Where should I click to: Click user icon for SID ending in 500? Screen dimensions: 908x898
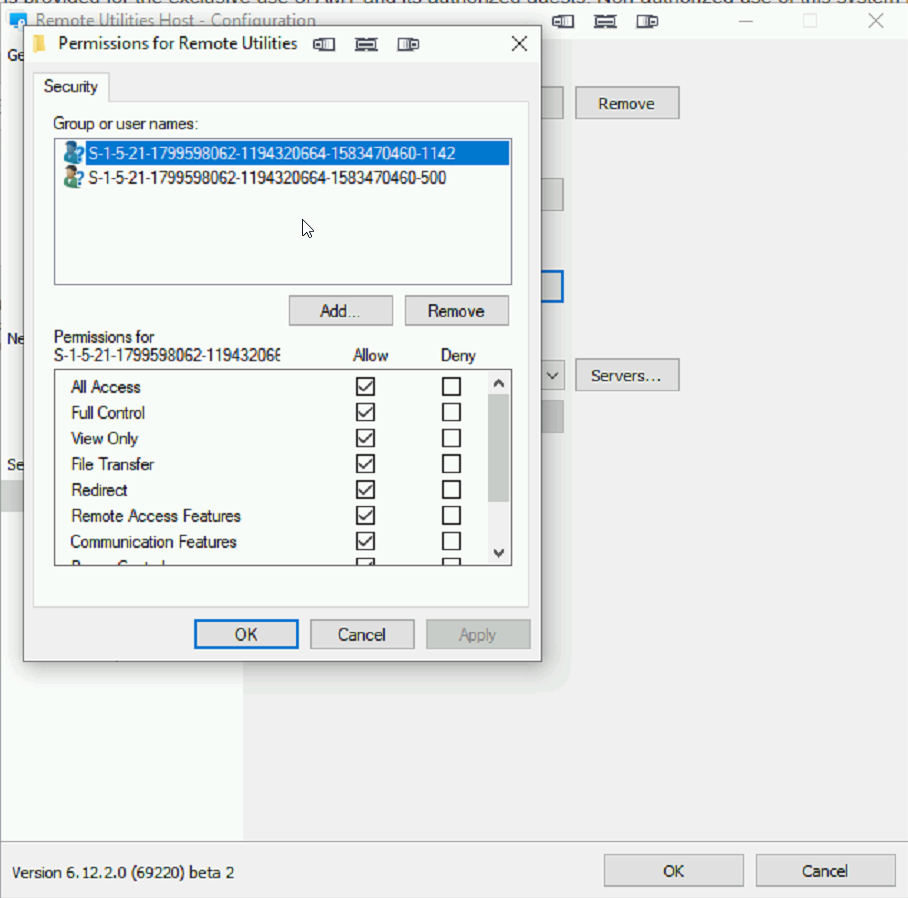point(73,178)
